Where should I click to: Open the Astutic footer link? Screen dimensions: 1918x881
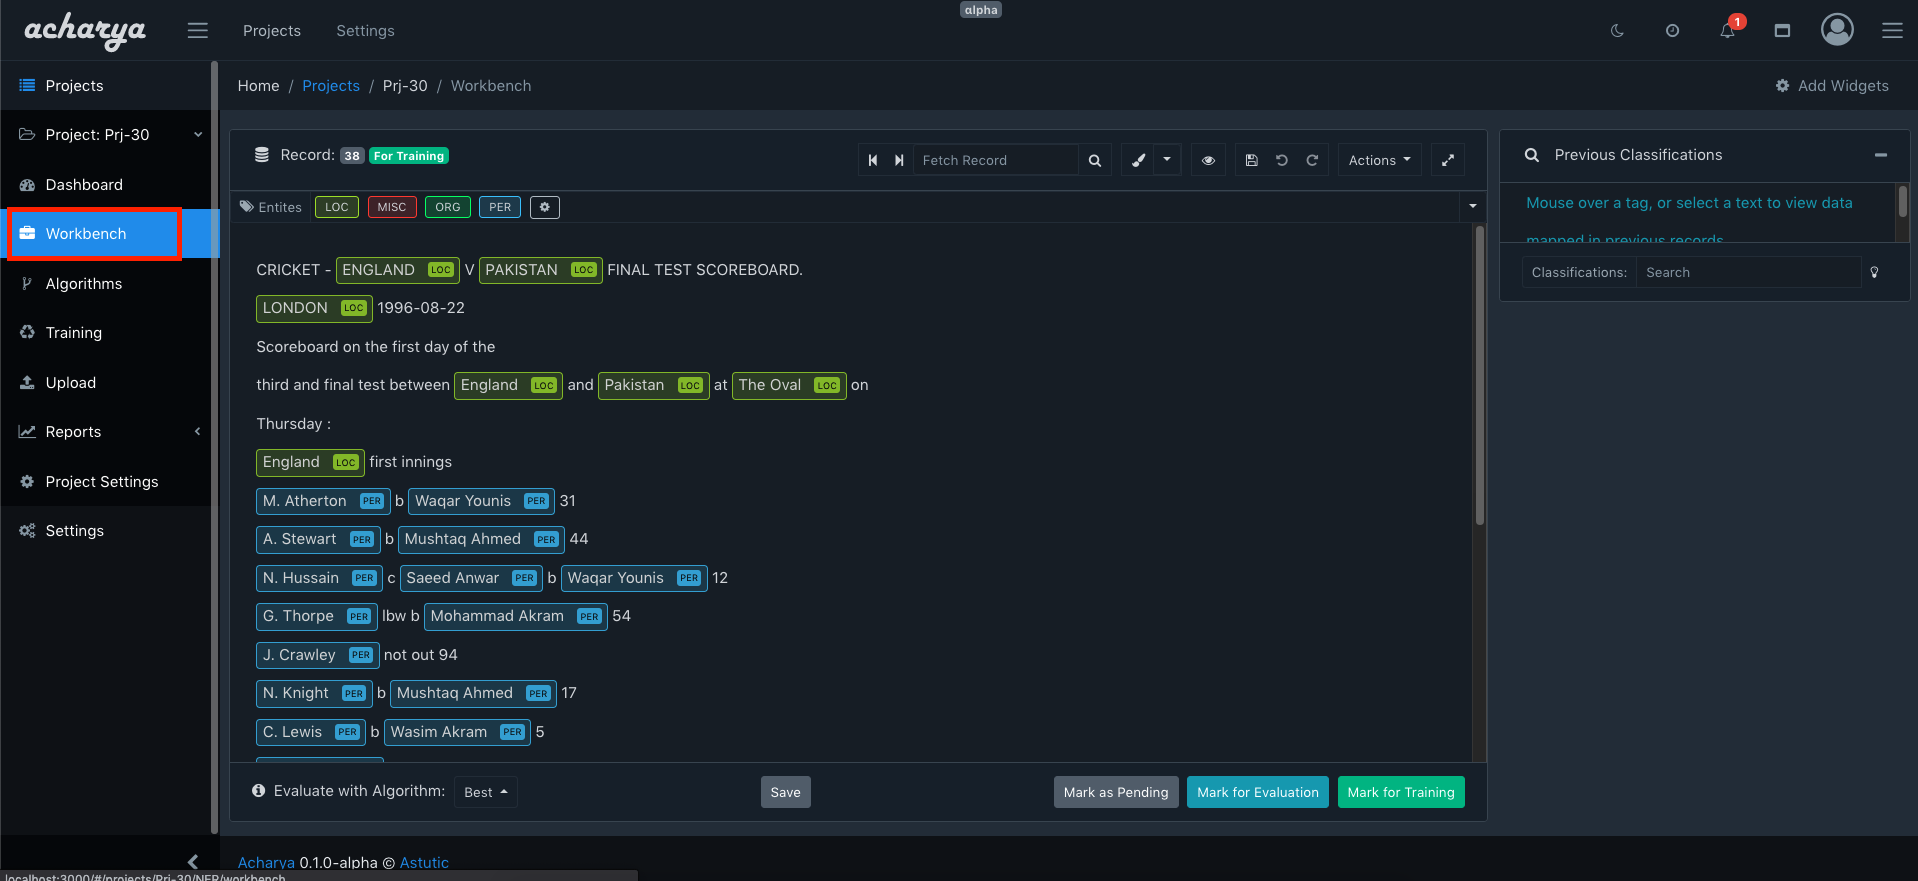coord(424,862)
